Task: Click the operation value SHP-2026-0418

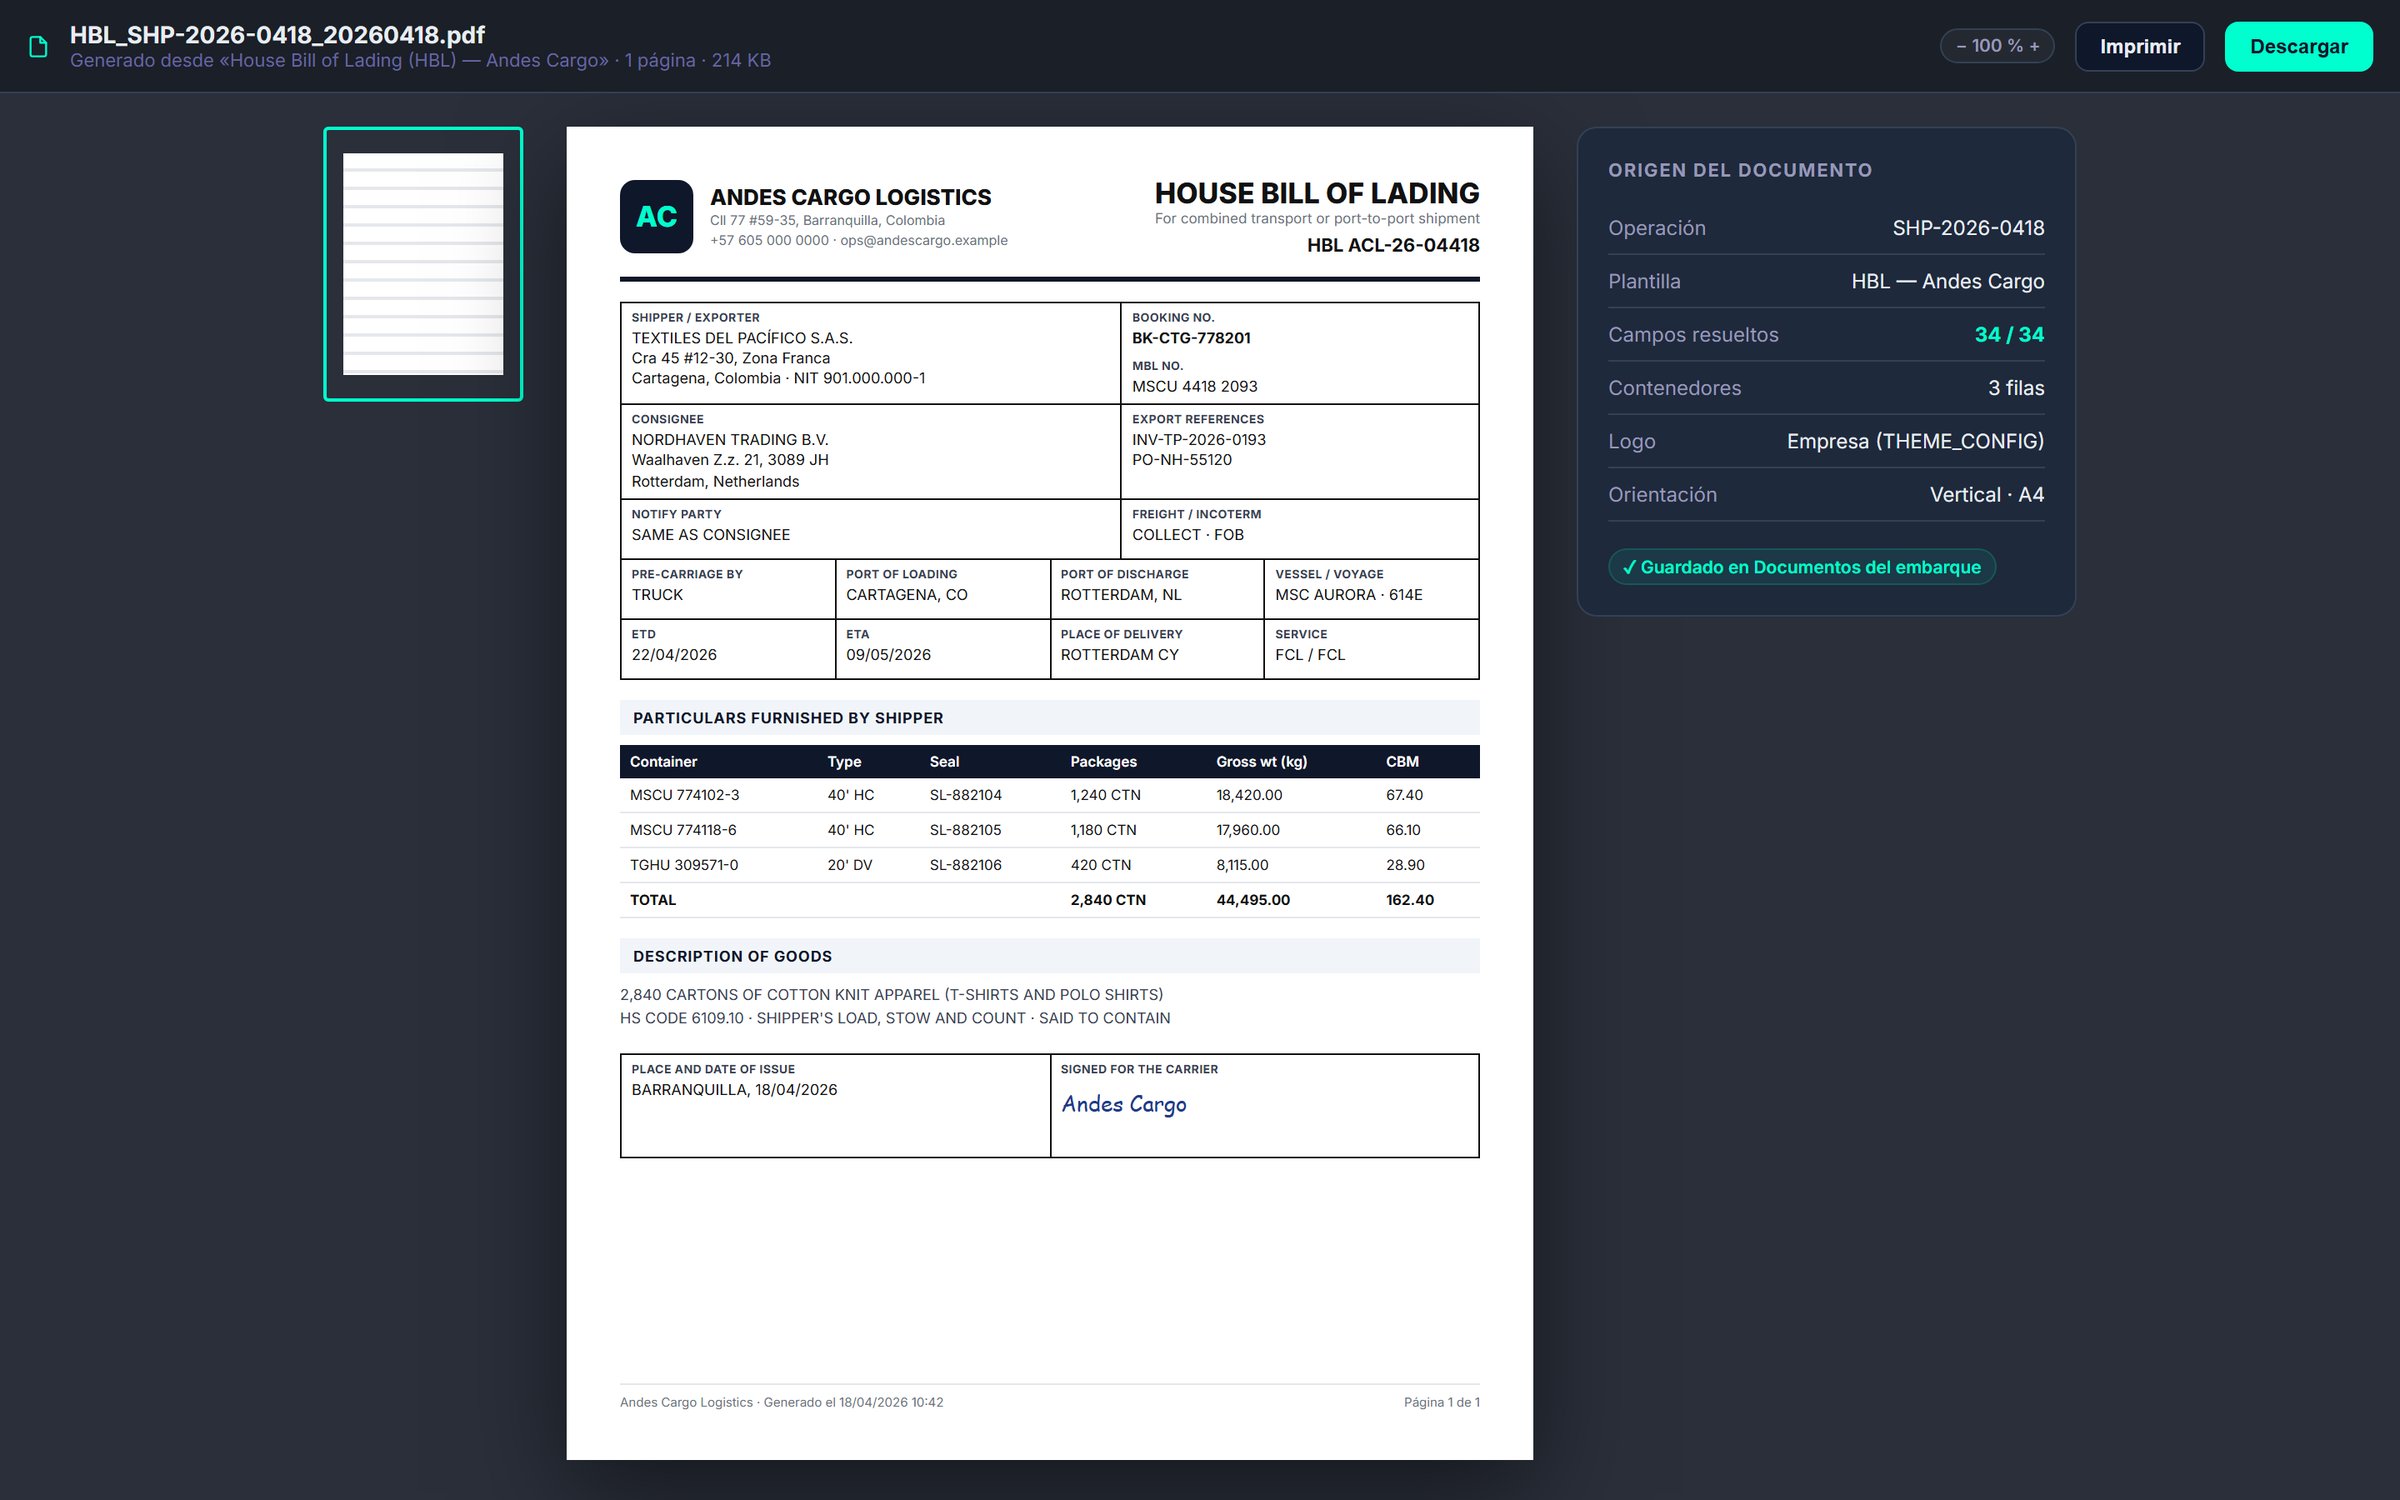Action: tap(1968, 228)
